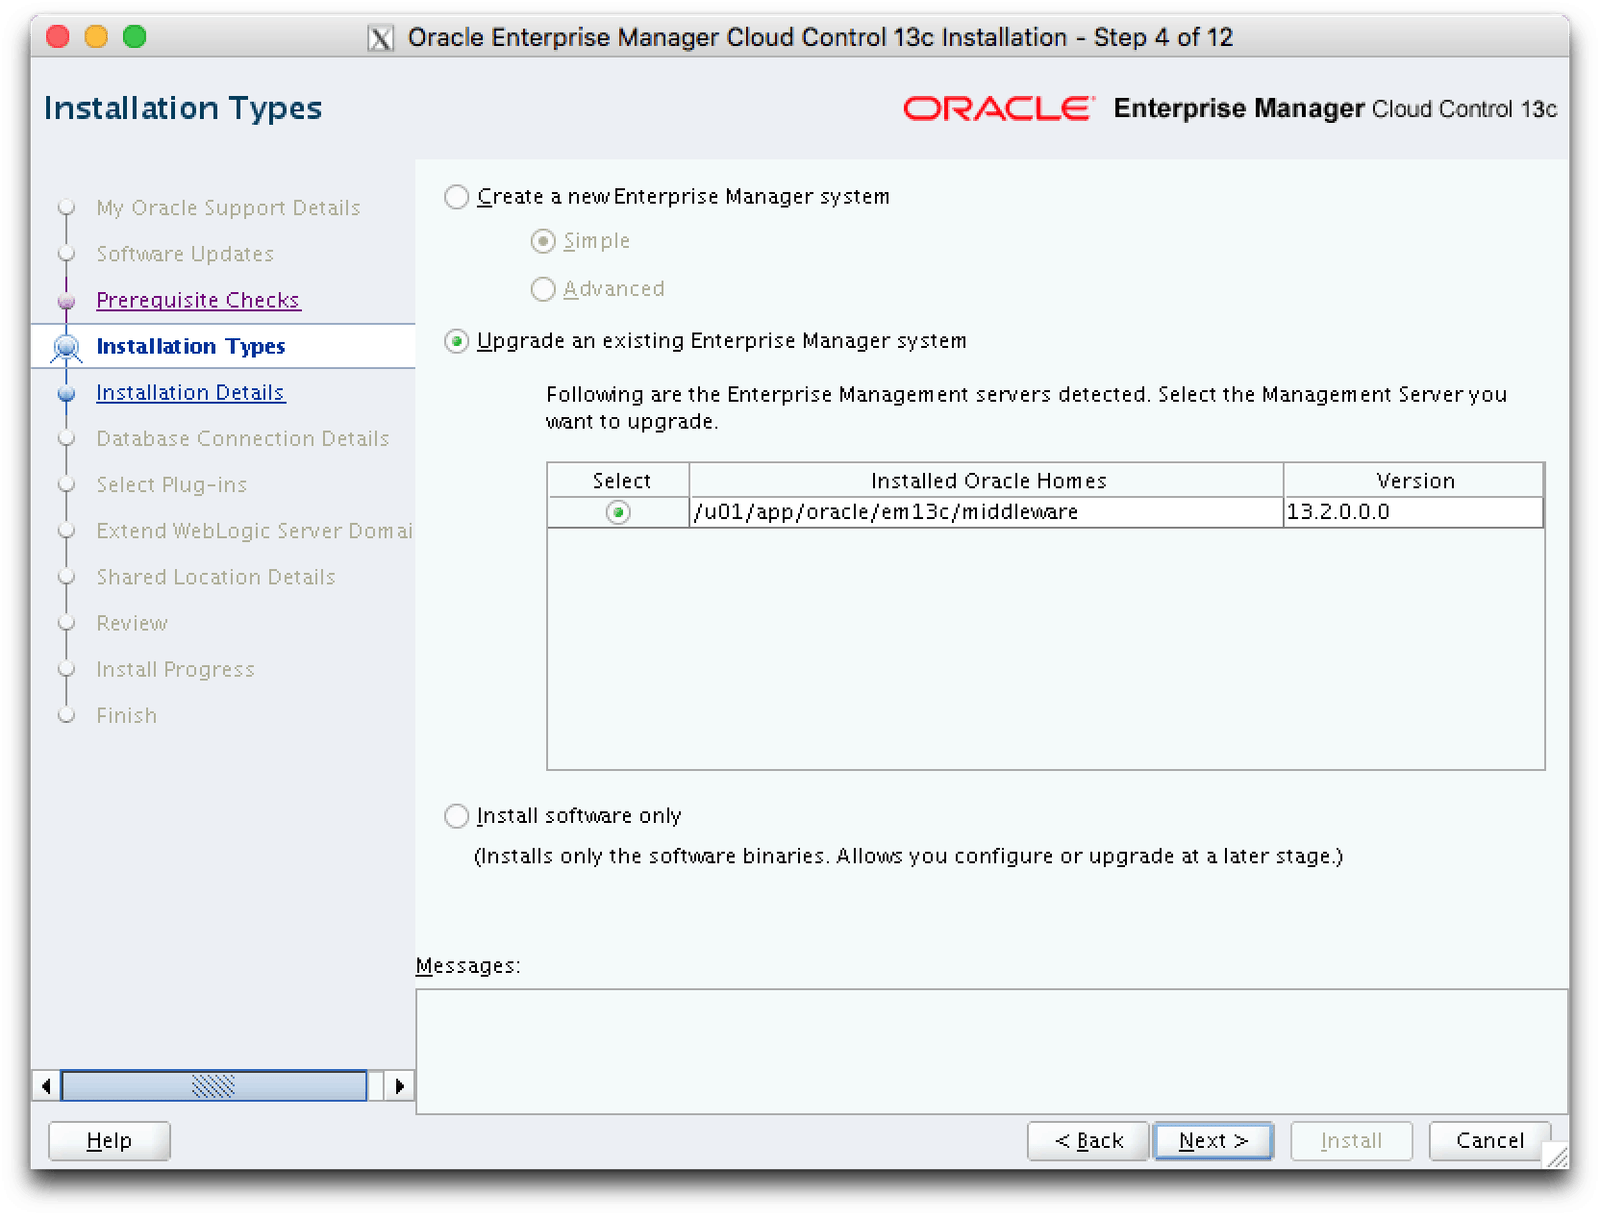The image size is (1600, 1215).
Task: Open Prerequisite Checks step link
Action: (198, 300)
